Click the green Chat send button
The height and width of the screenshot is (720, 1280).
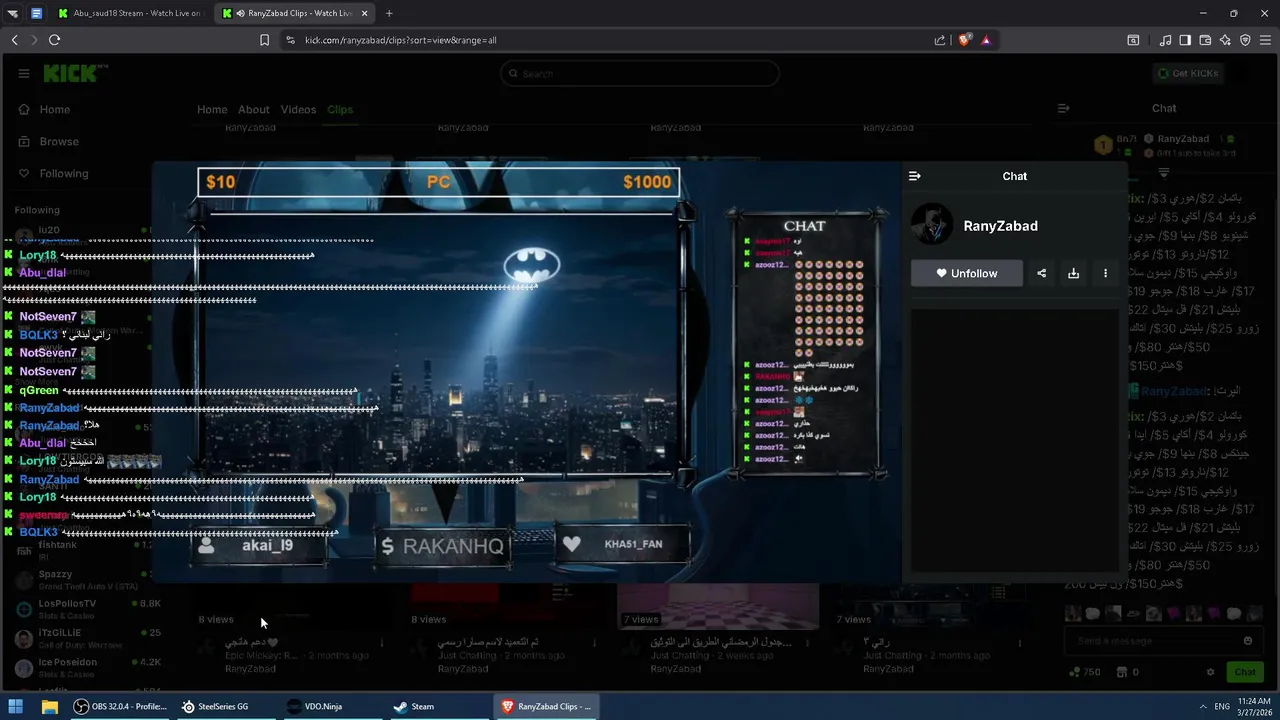[x=1245, y=672]
